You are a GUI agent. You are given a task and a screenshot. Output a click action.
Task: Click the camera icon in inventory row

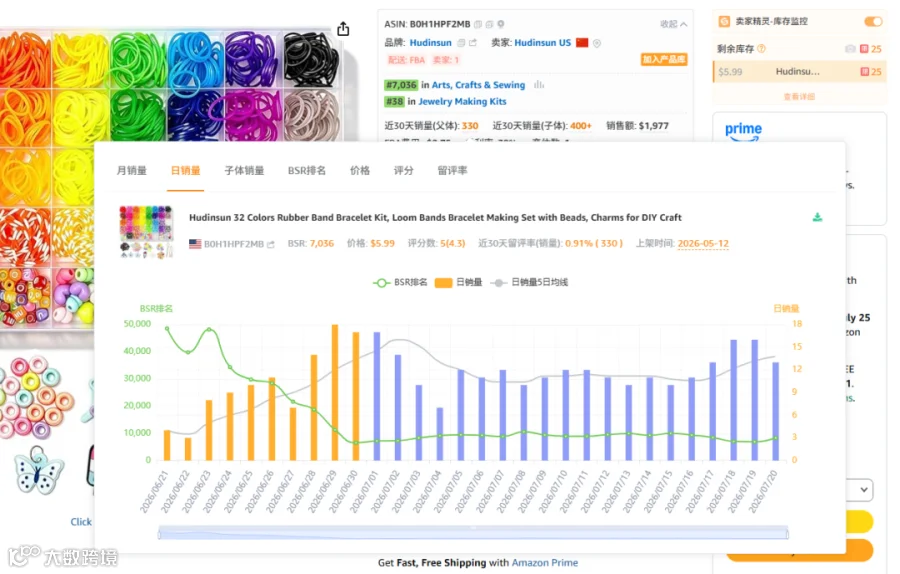click(x=850, y=49)
